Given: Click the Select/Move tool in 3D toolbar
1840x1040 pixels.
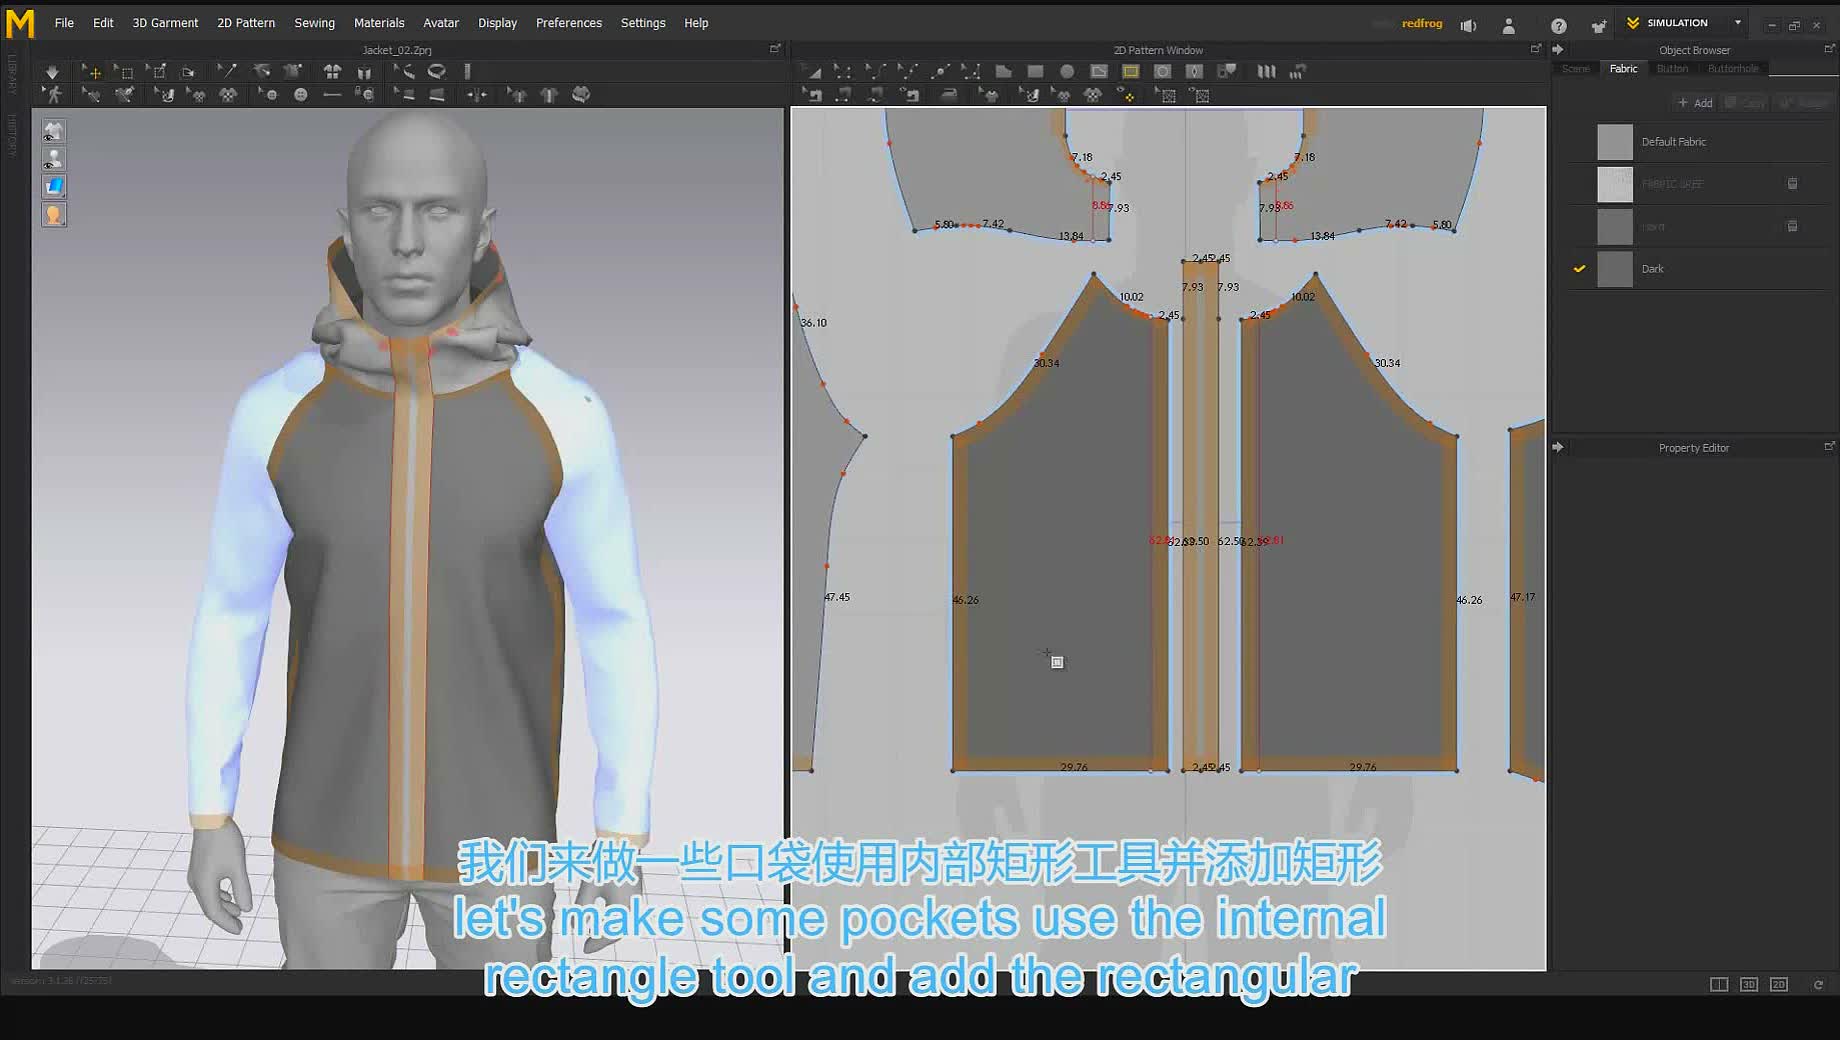Looking at the screenshot, I should pos(92,72).
